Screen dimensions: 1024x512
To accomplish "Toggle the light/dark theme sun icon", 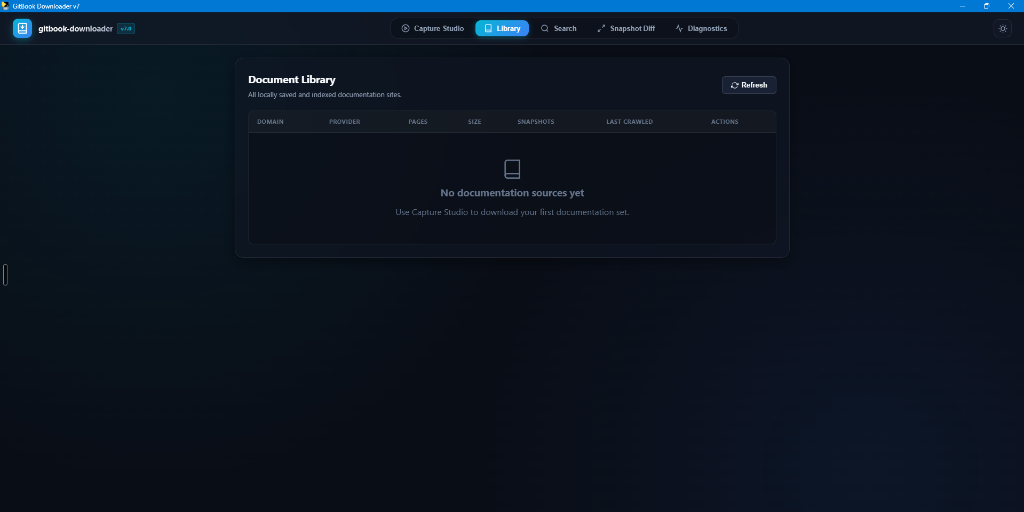I will (x=1002, y=28).
